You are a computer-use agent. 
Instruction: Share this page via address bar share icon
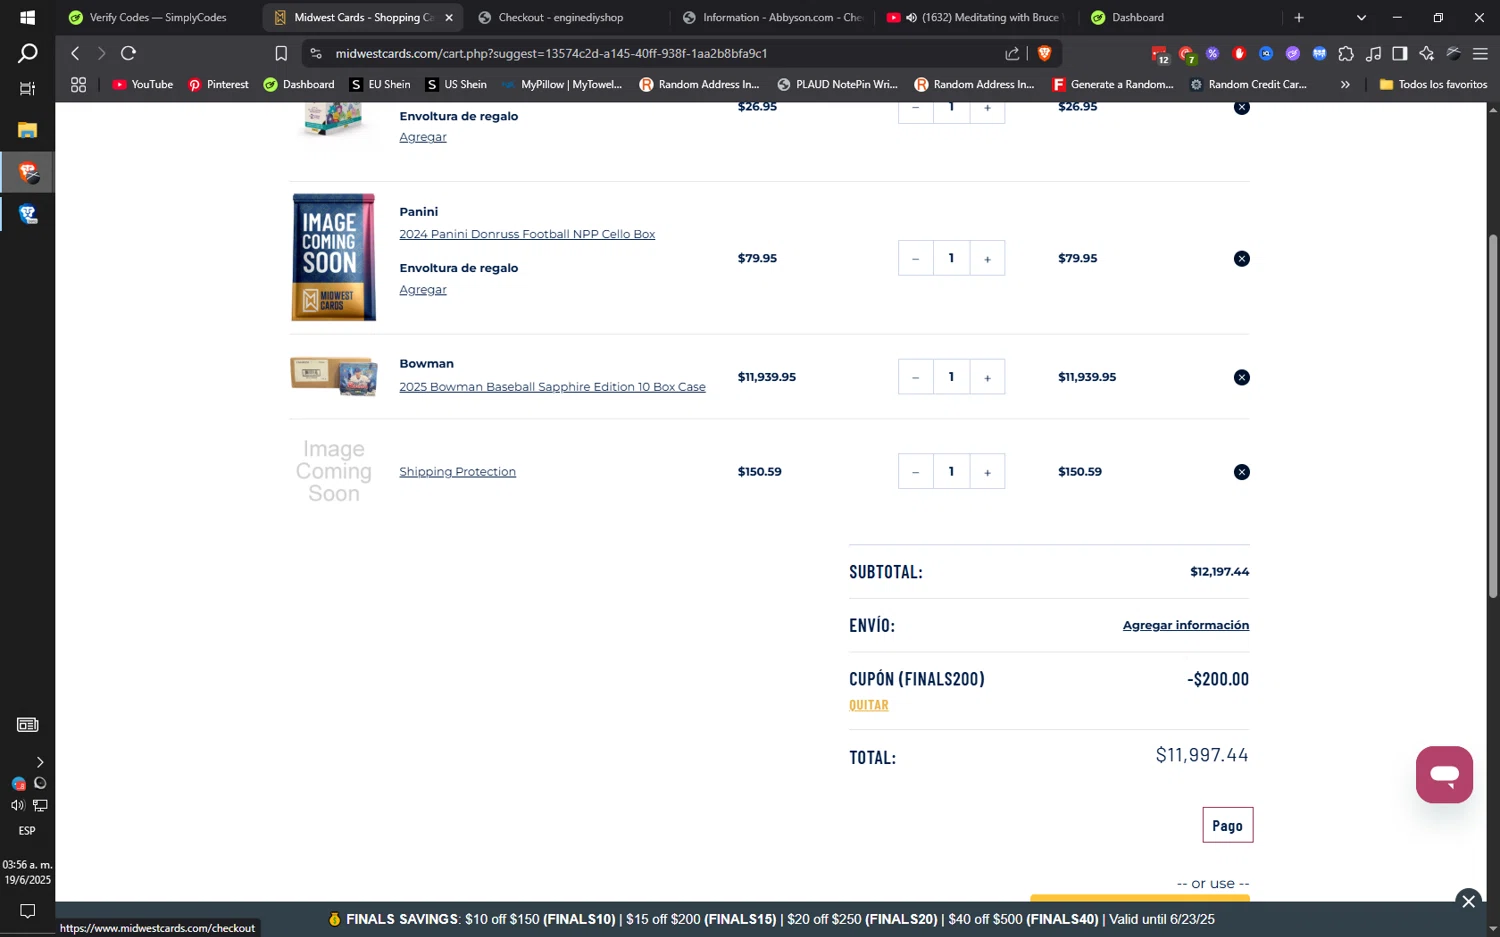point(1012,53)
